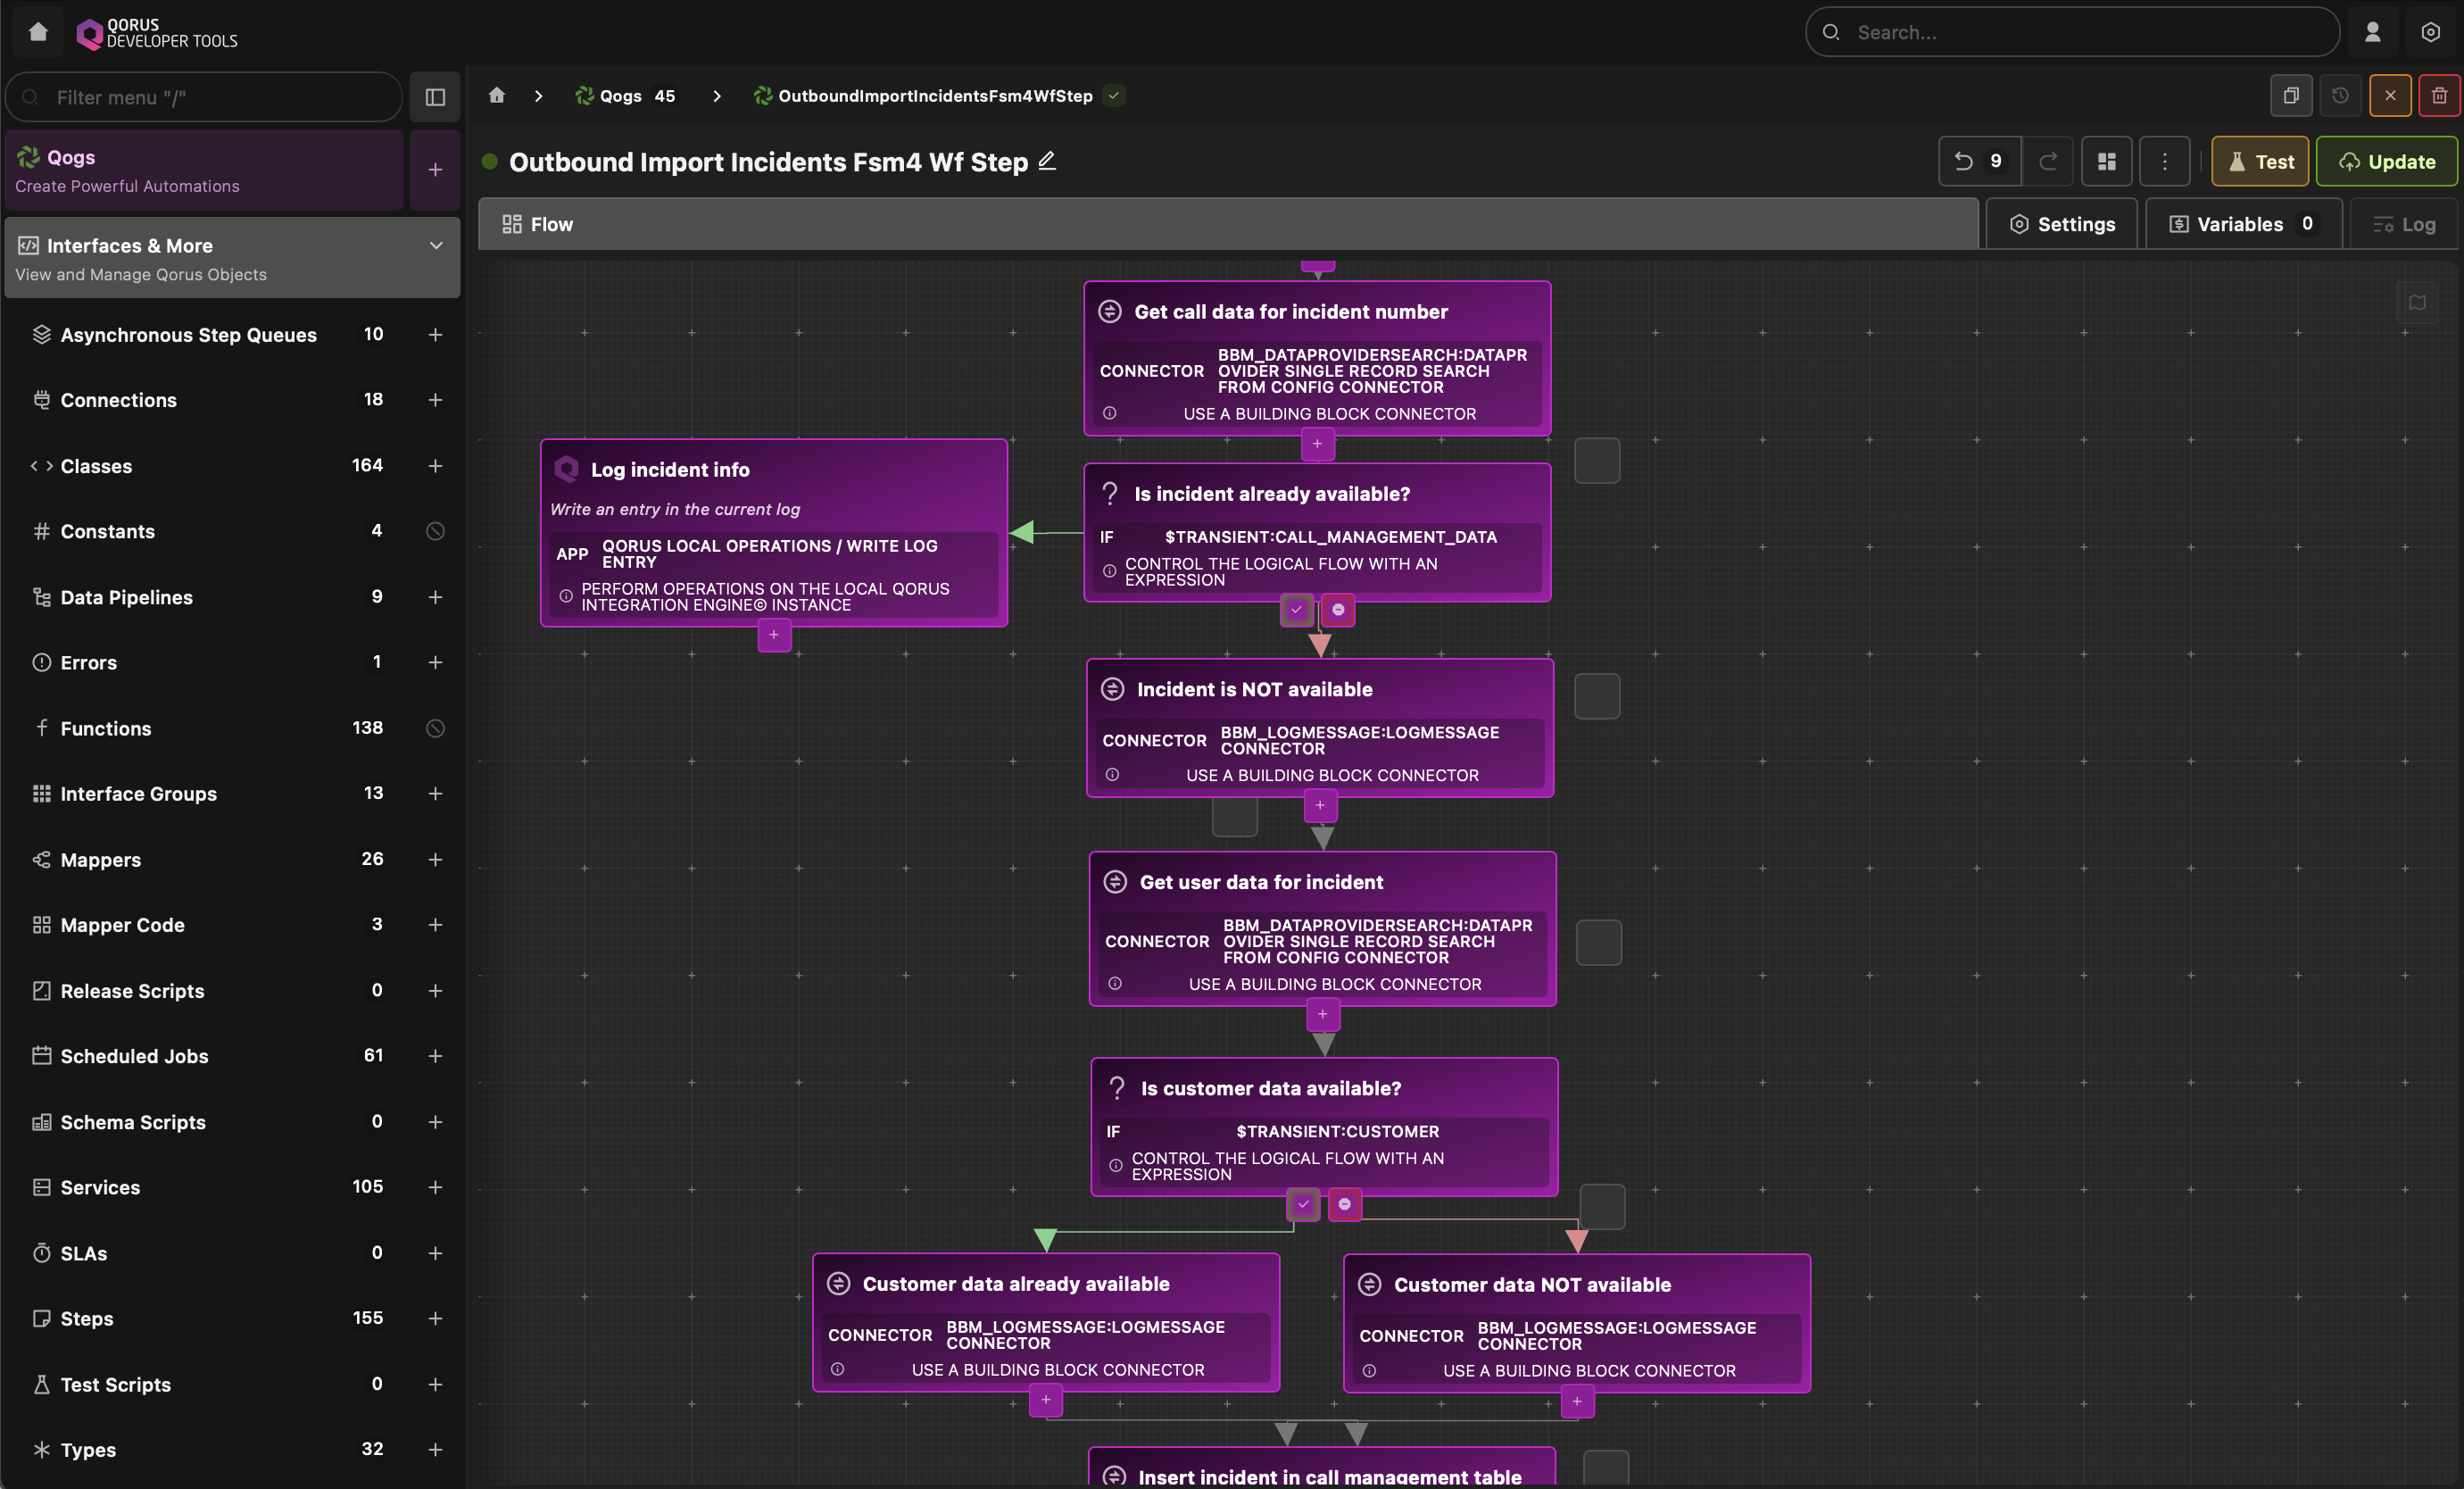This screenshot has height=1489, width=2464.
Task: Click false branch button under incident condition
Action: [1338, 609]
